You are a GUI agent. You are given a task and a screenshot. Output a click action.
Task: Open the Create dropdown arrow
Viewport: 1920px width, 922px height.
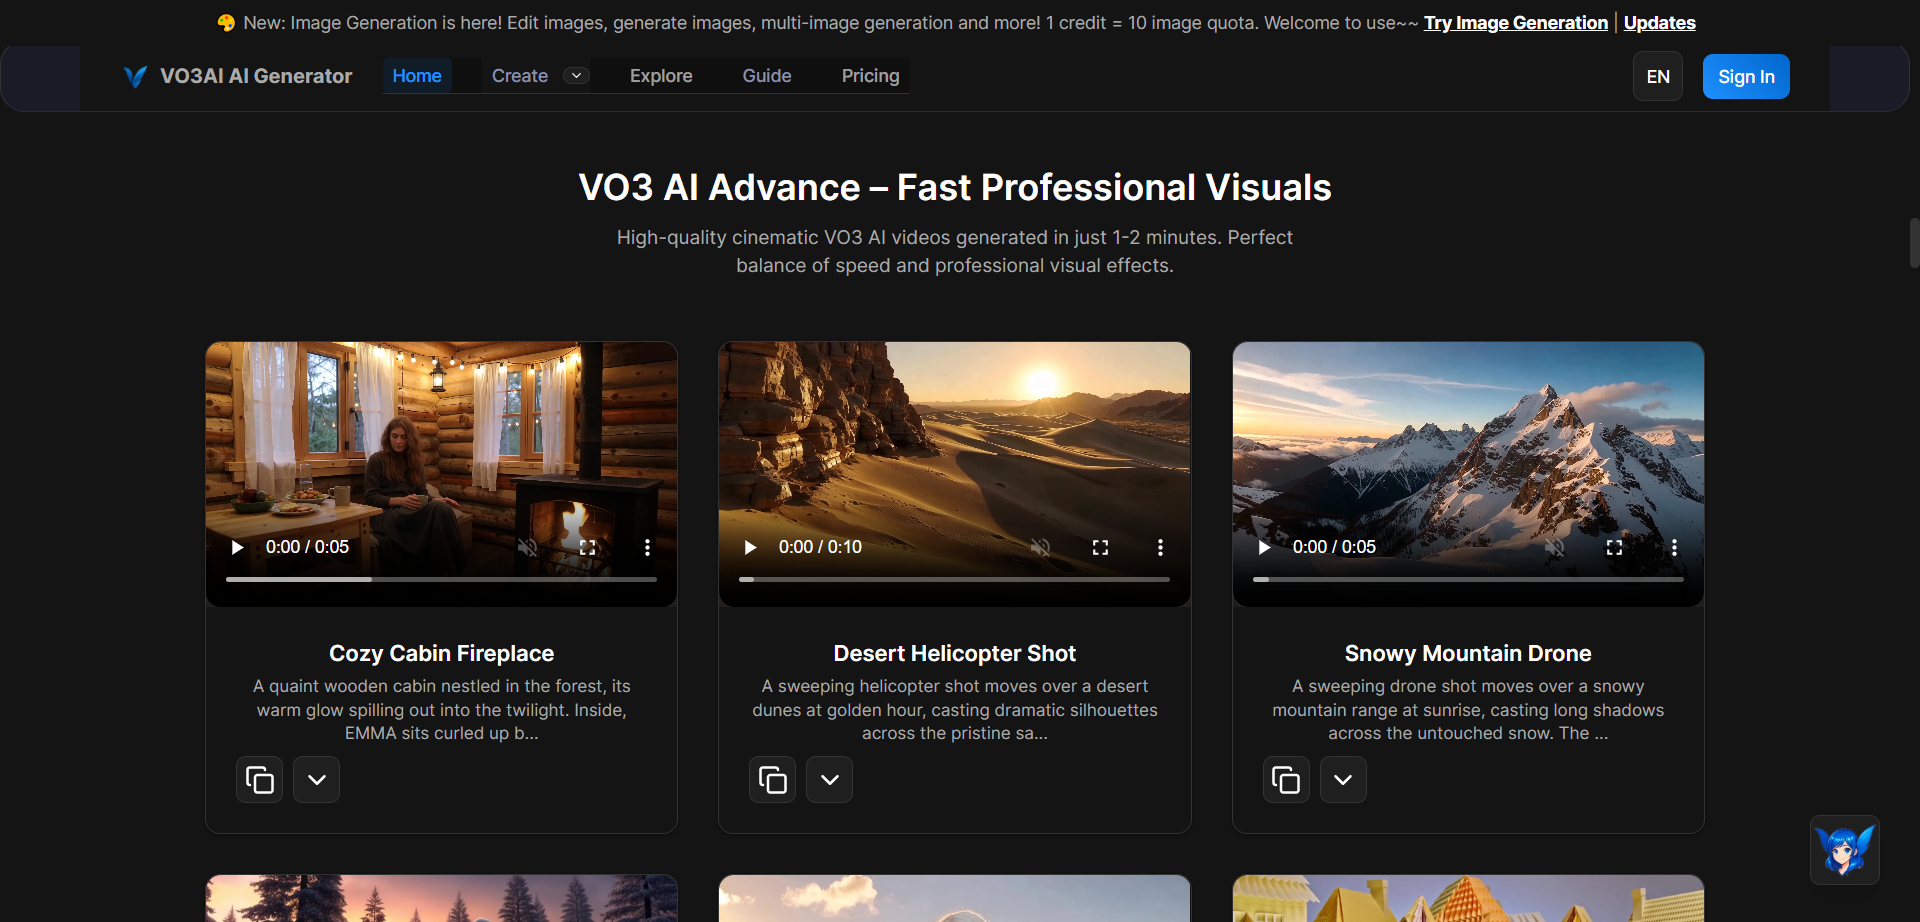pos(576,76)
